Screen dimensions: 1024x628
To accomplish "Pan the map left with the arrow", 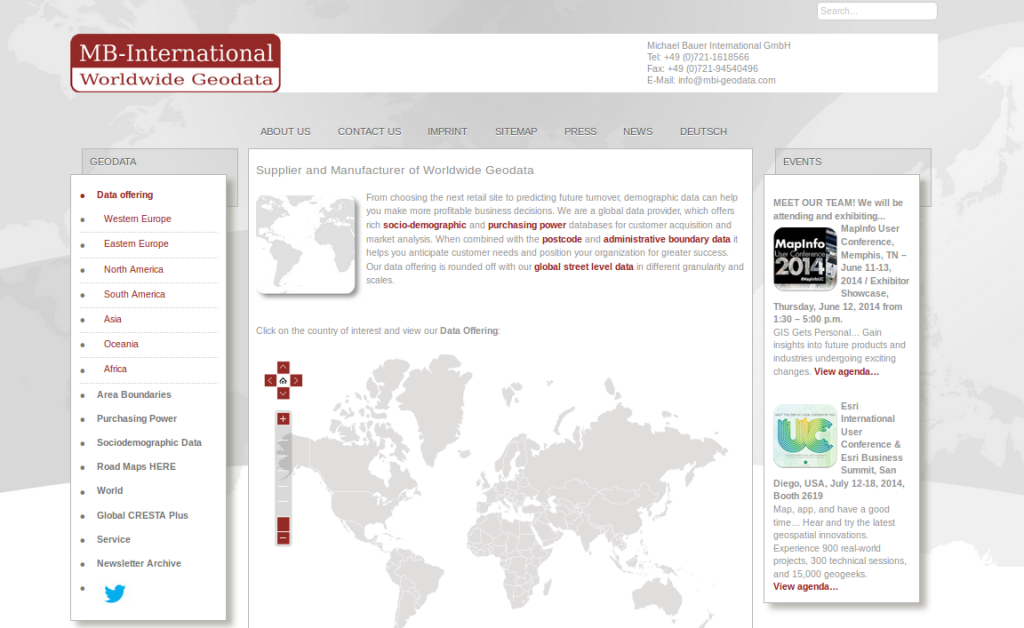I will coord(270,381).
